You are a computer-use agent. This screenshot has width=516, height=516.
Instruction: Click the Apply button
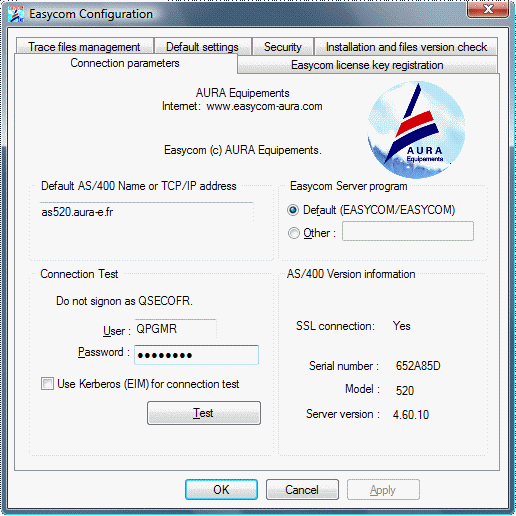[383, 489]
